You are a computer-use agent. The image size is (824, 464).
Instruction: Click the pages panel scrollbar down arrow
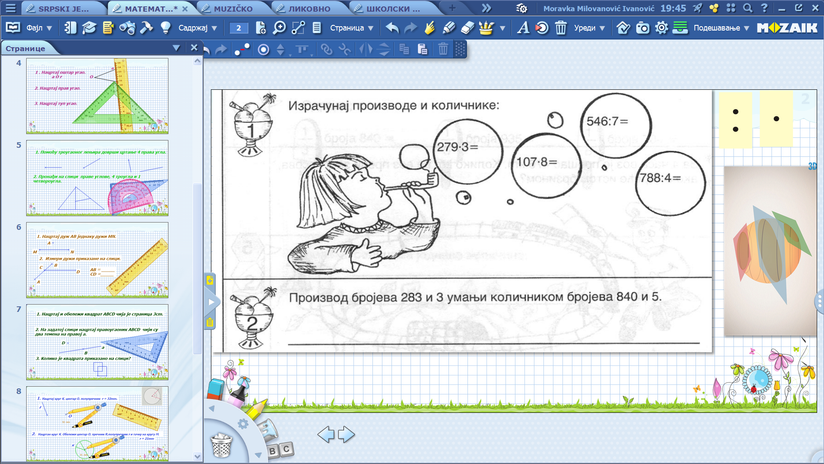pos(198,456)
